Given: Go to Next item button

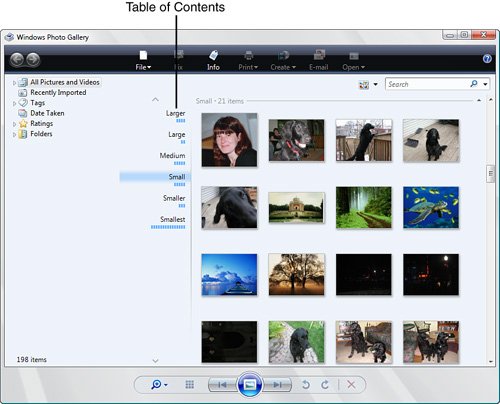Looking at the screenshot, I should pos(277,385).
